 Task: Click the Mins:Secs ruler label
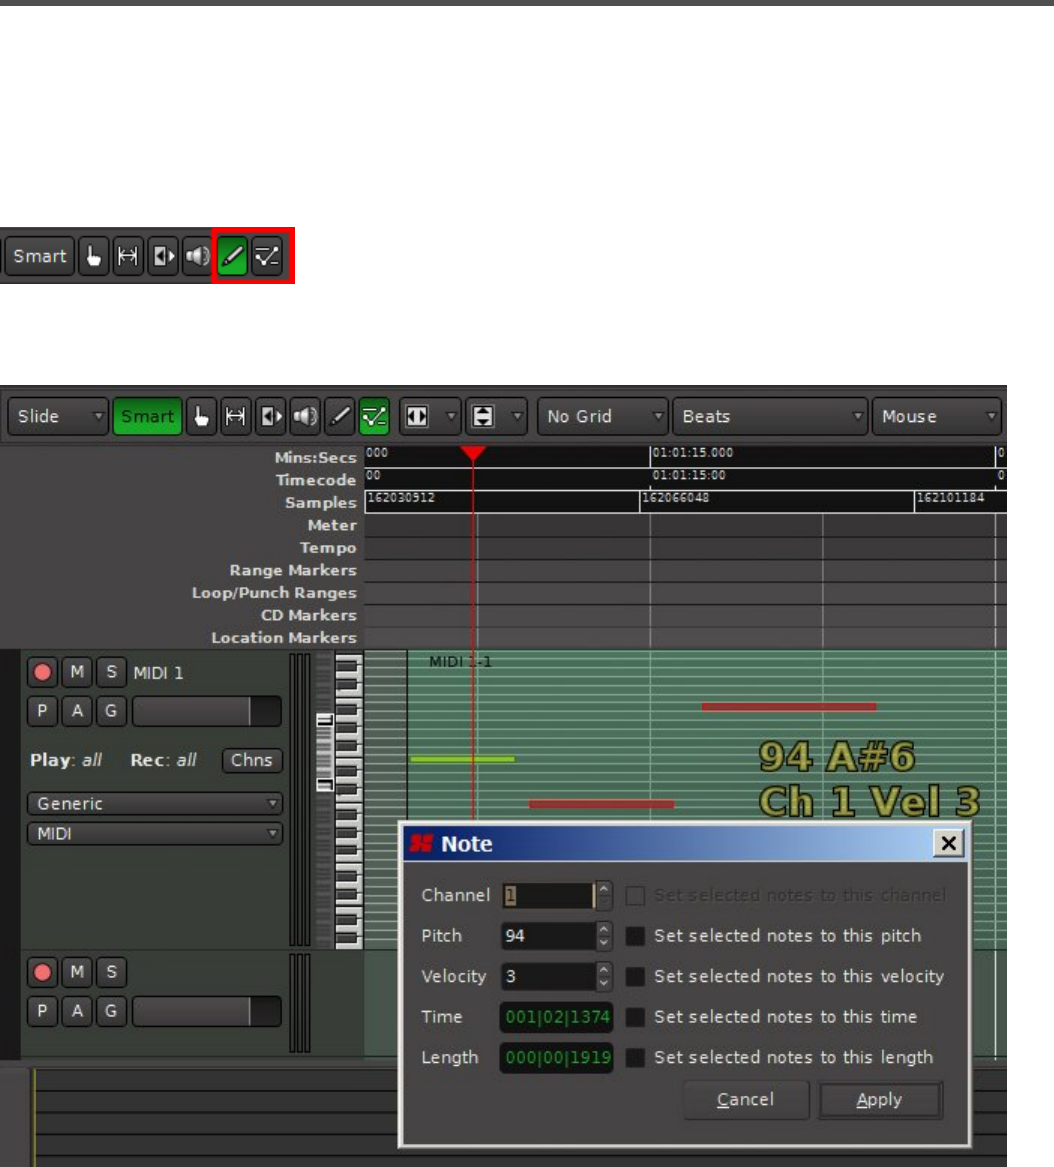point(315,458)
